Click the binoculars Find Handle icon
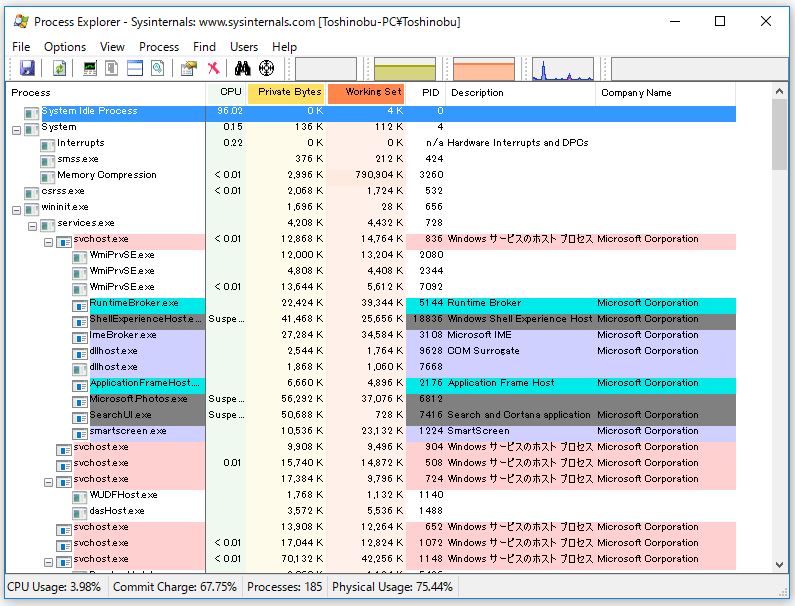 242,68
